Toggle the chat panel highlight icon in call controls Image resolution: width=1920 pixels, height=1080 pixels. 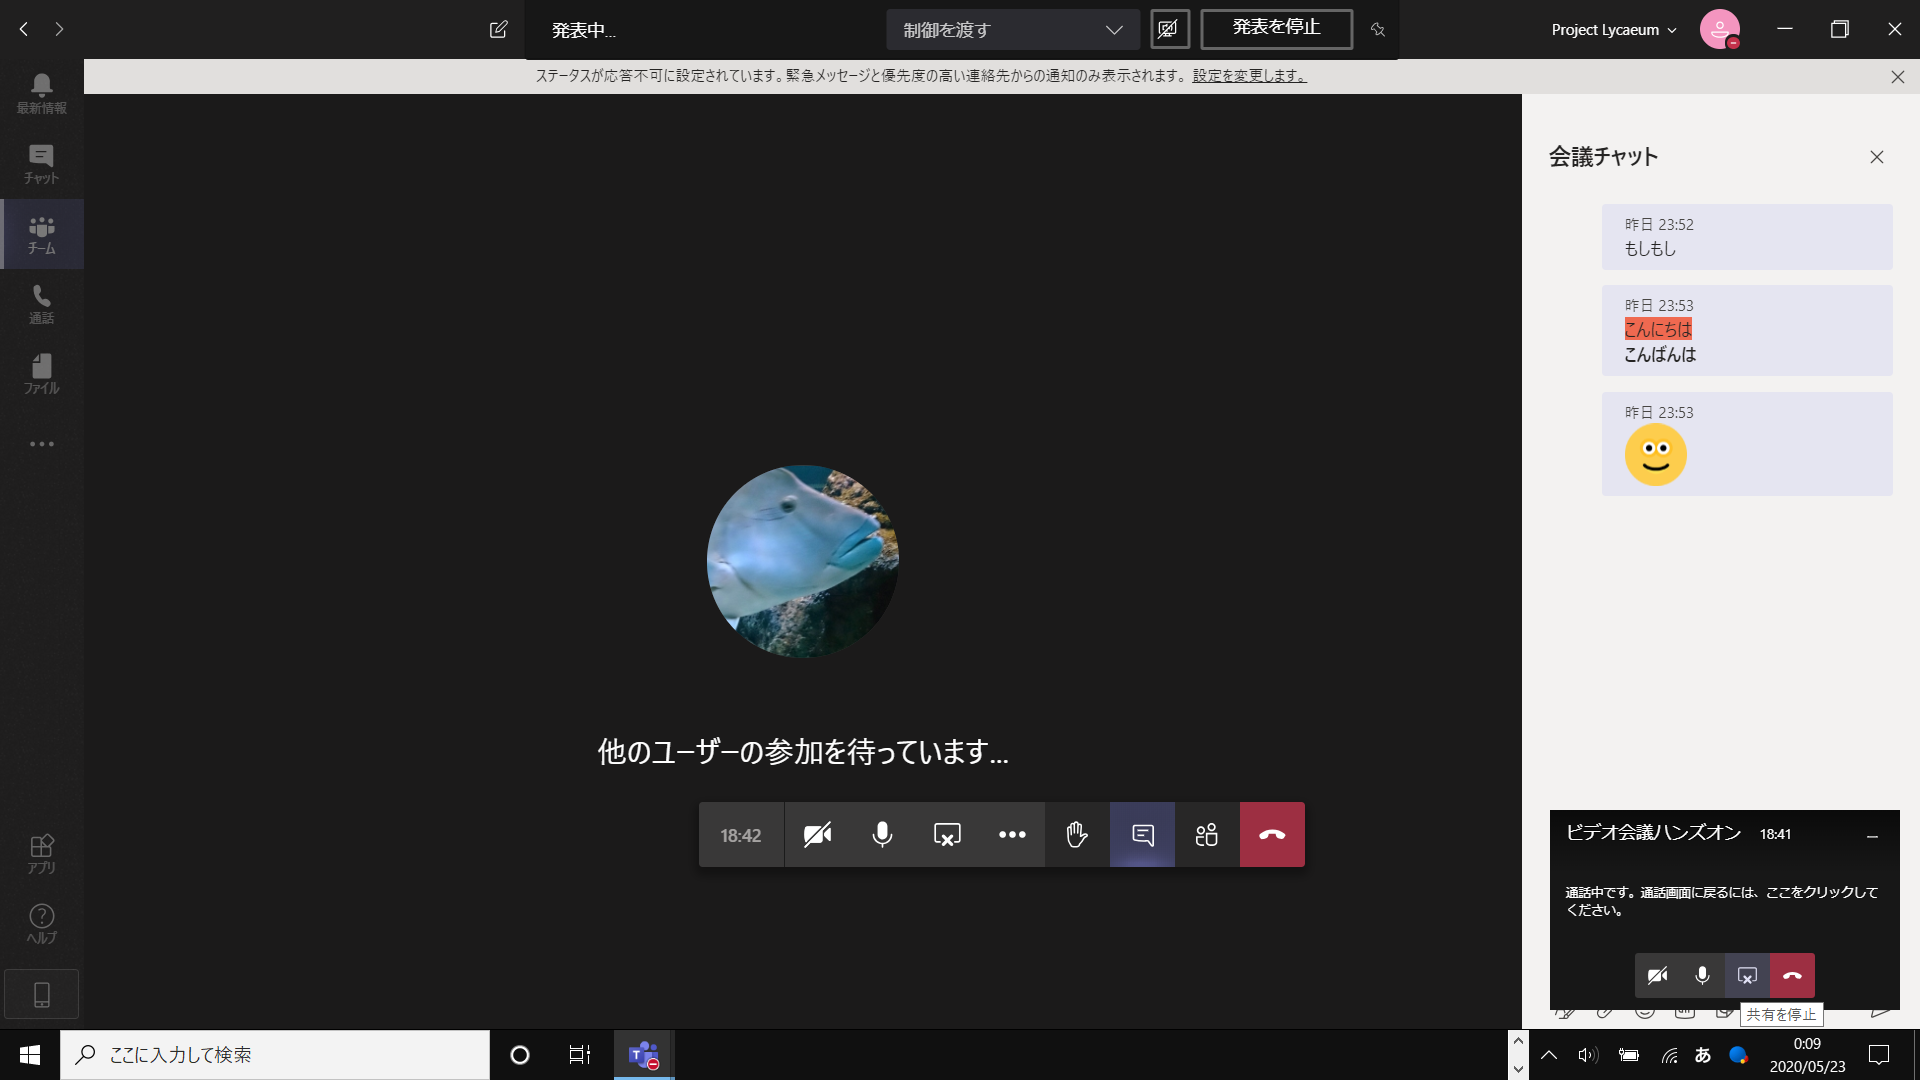click(x=1141, y=834)
